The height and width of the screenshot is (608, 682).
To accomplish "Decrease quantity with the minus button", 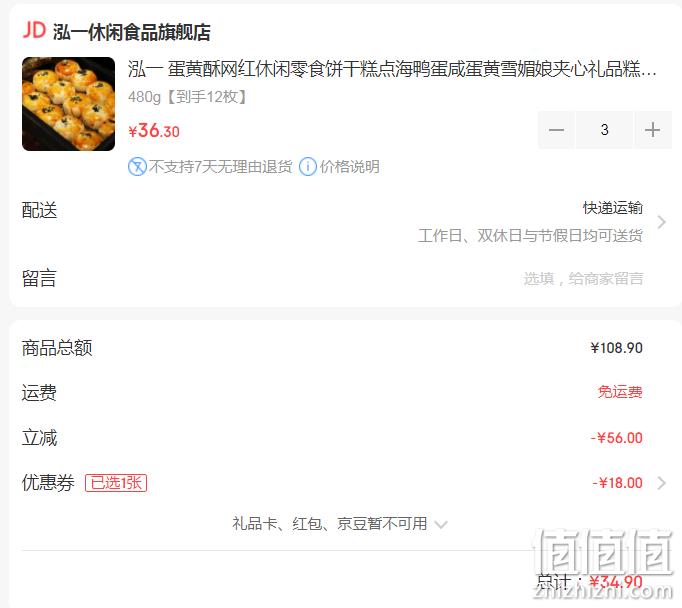I will (x=556, y=130).
